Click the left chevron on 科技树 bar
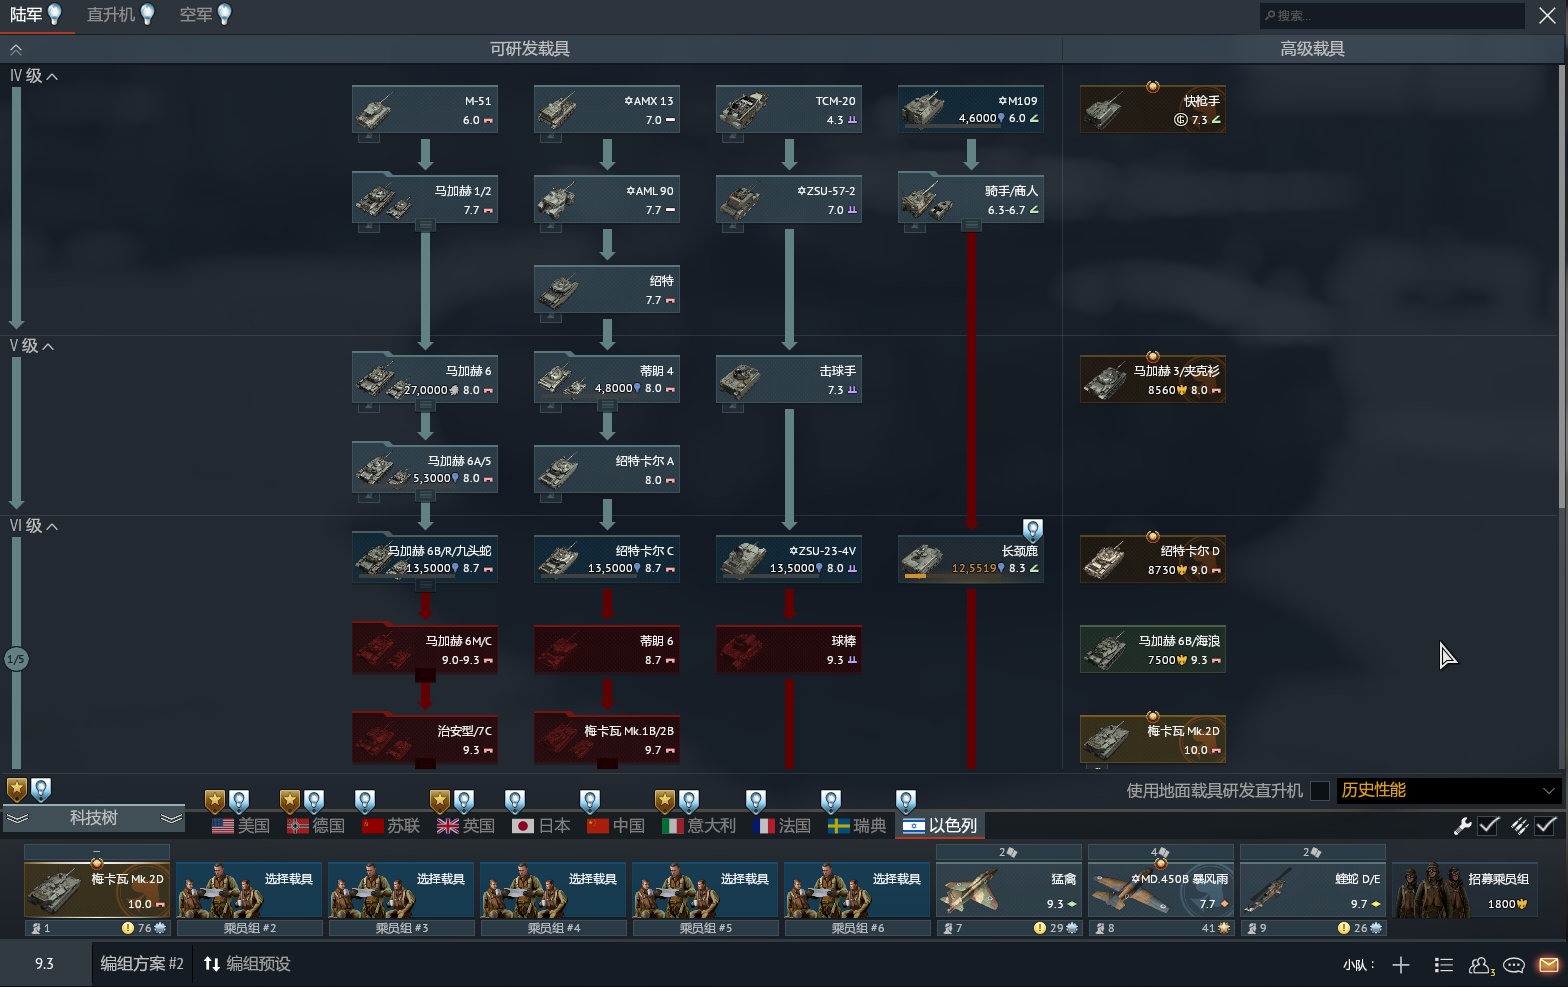The height and width of the screenshot is (987, 1568). click(x=17, y=818)
